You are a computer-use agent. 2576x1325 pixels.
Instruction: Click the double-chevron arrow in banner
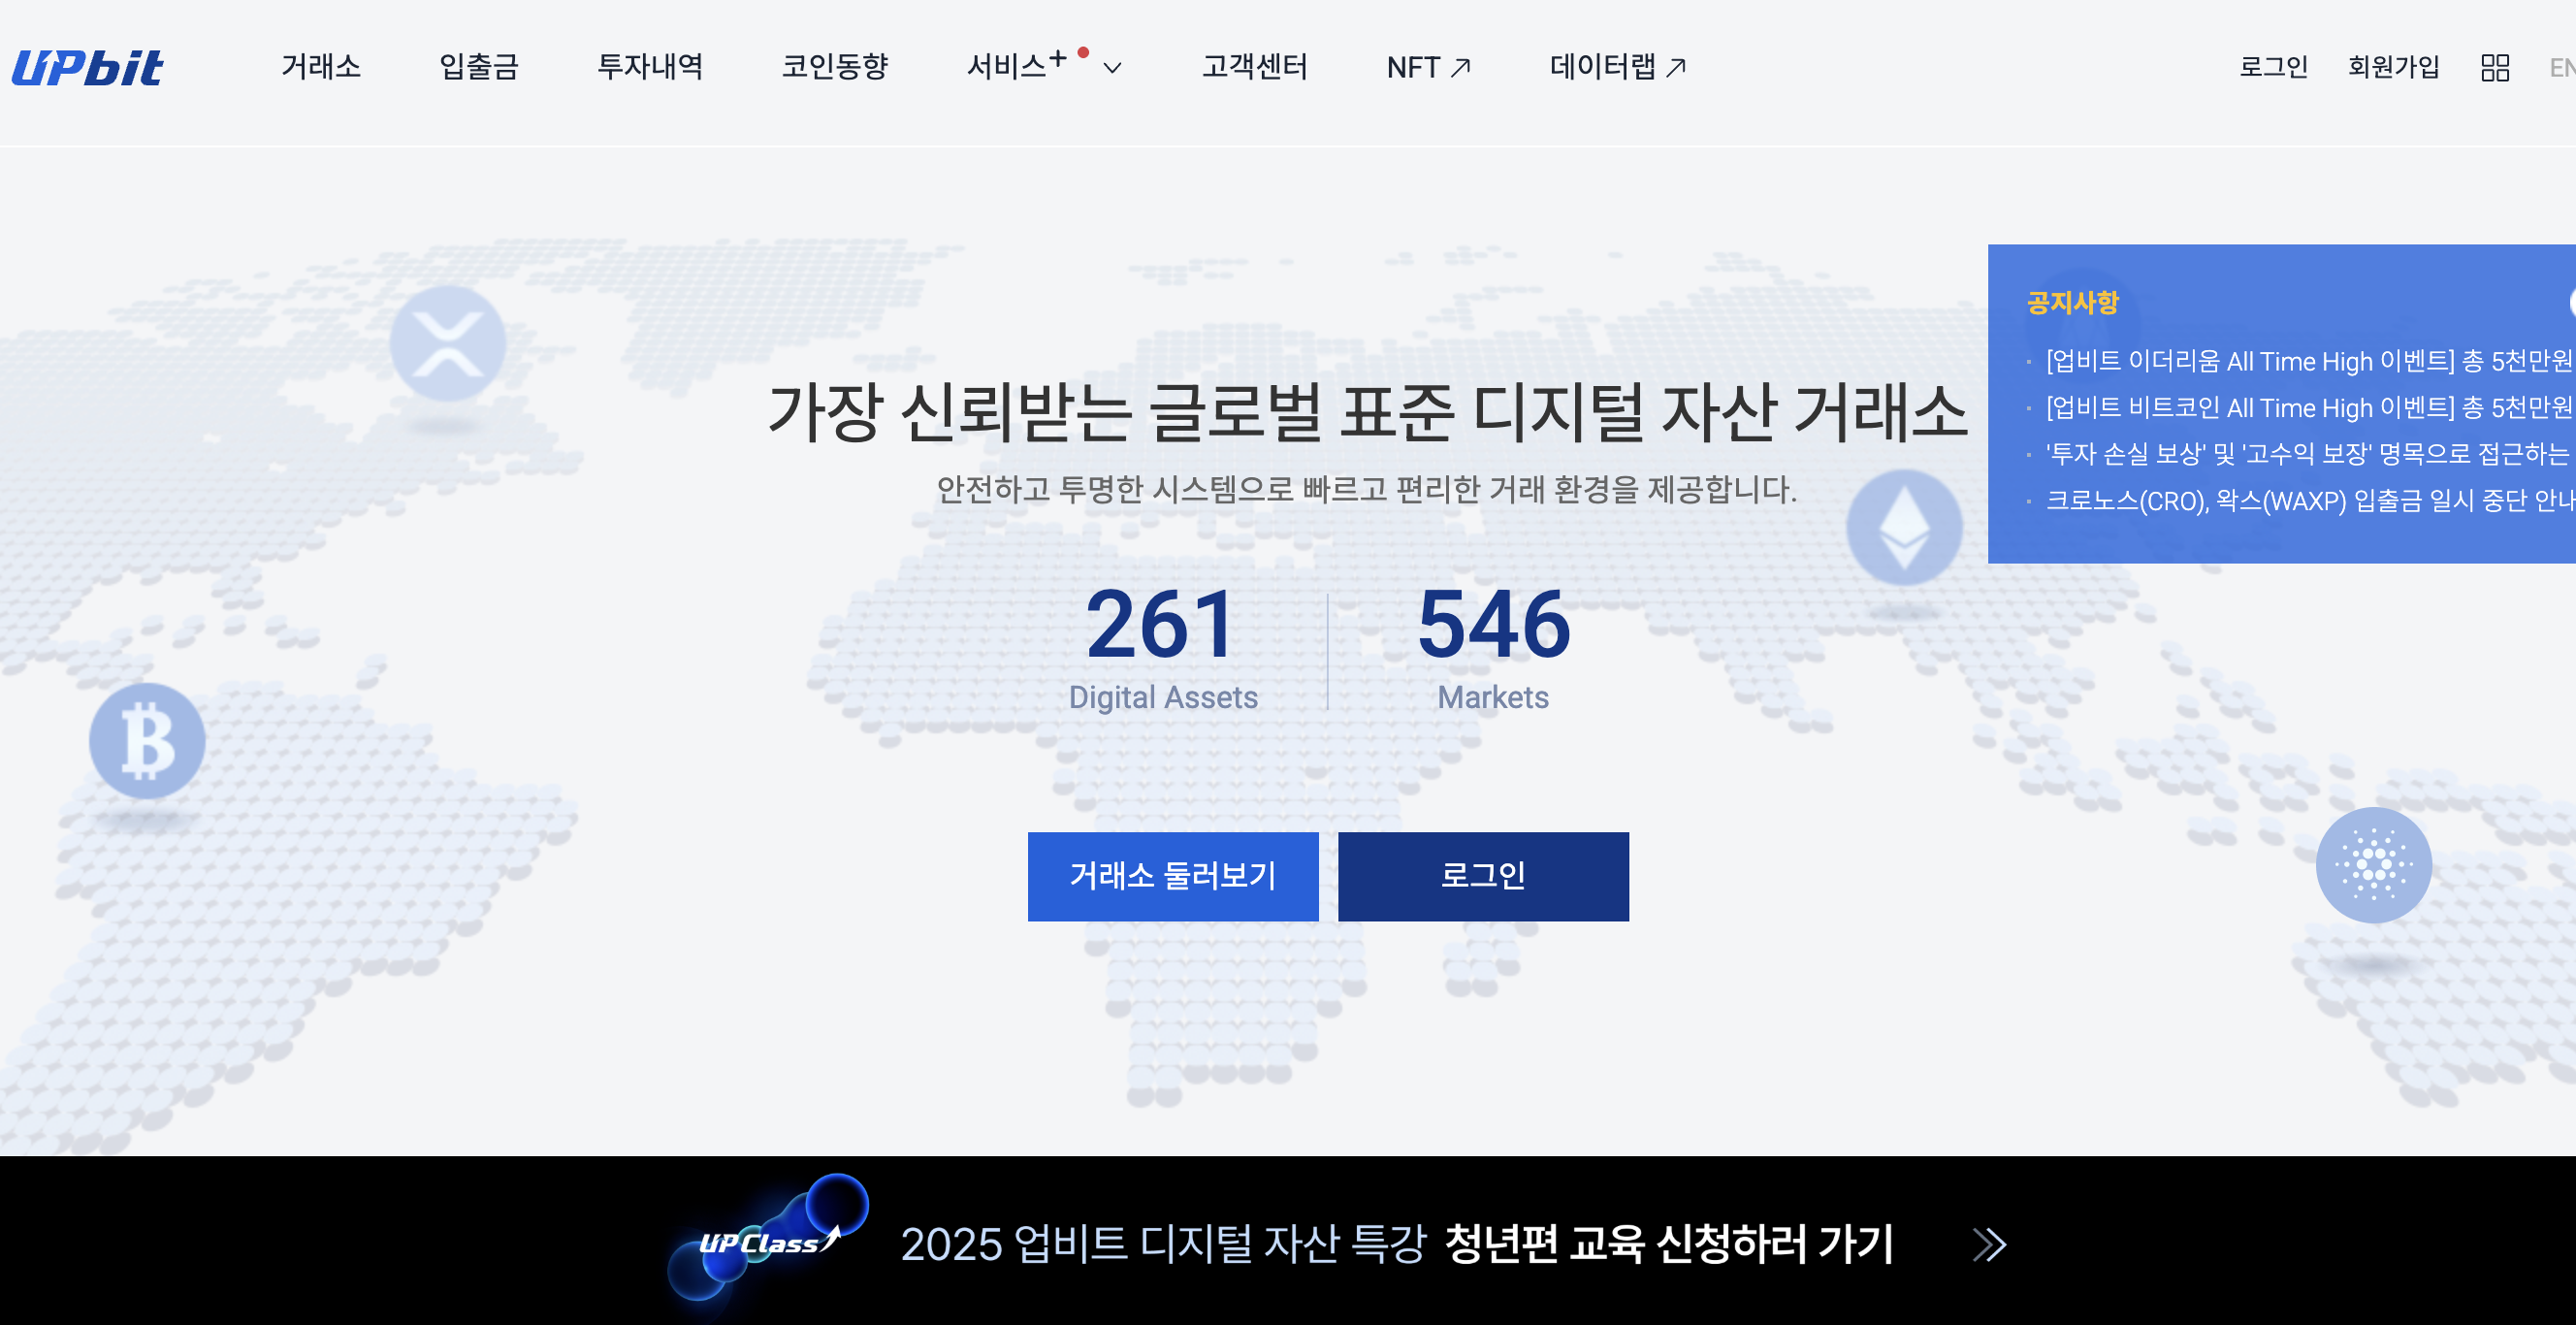(x=1989, y=1245)
